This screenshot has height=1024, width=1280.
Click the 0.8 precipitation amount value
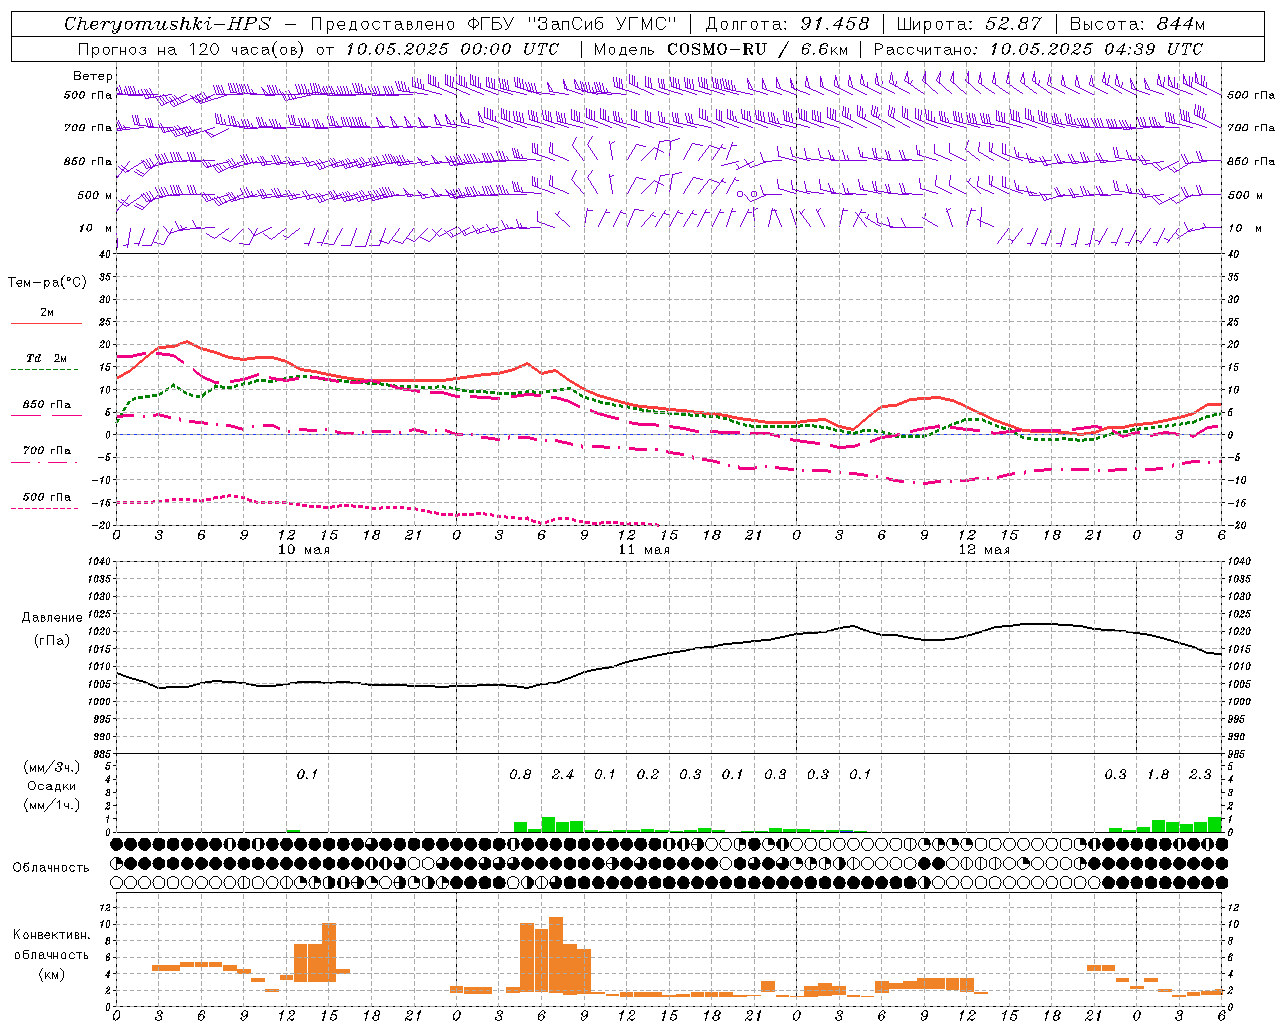click(520, 774)
